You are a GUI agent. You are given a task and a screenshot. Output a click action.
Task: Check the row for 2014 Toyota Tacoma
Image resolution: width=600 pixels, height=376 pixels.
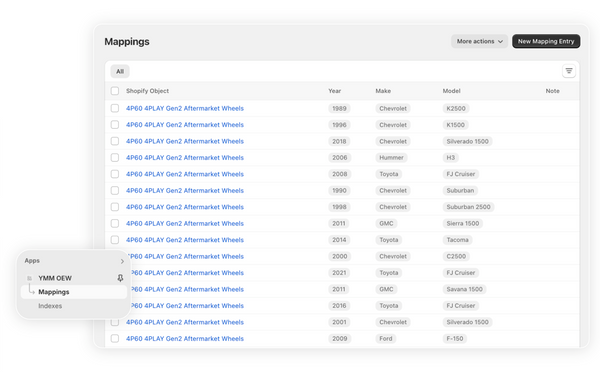(x=115, y=240)
